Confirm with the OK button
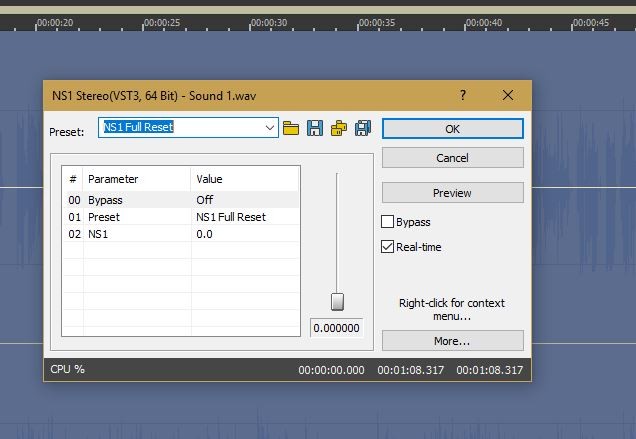Screen dimensions: 636x439 453,129
